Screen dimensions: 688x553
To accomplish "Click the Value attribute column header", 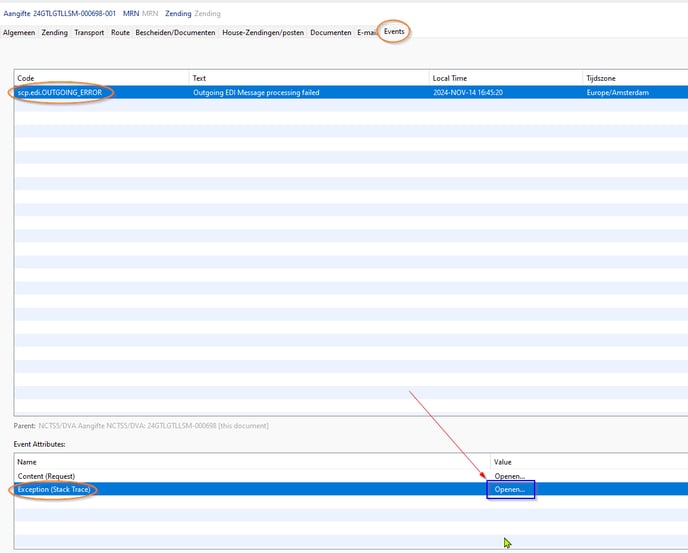I will pyautogui.click(x=589, y=462).
